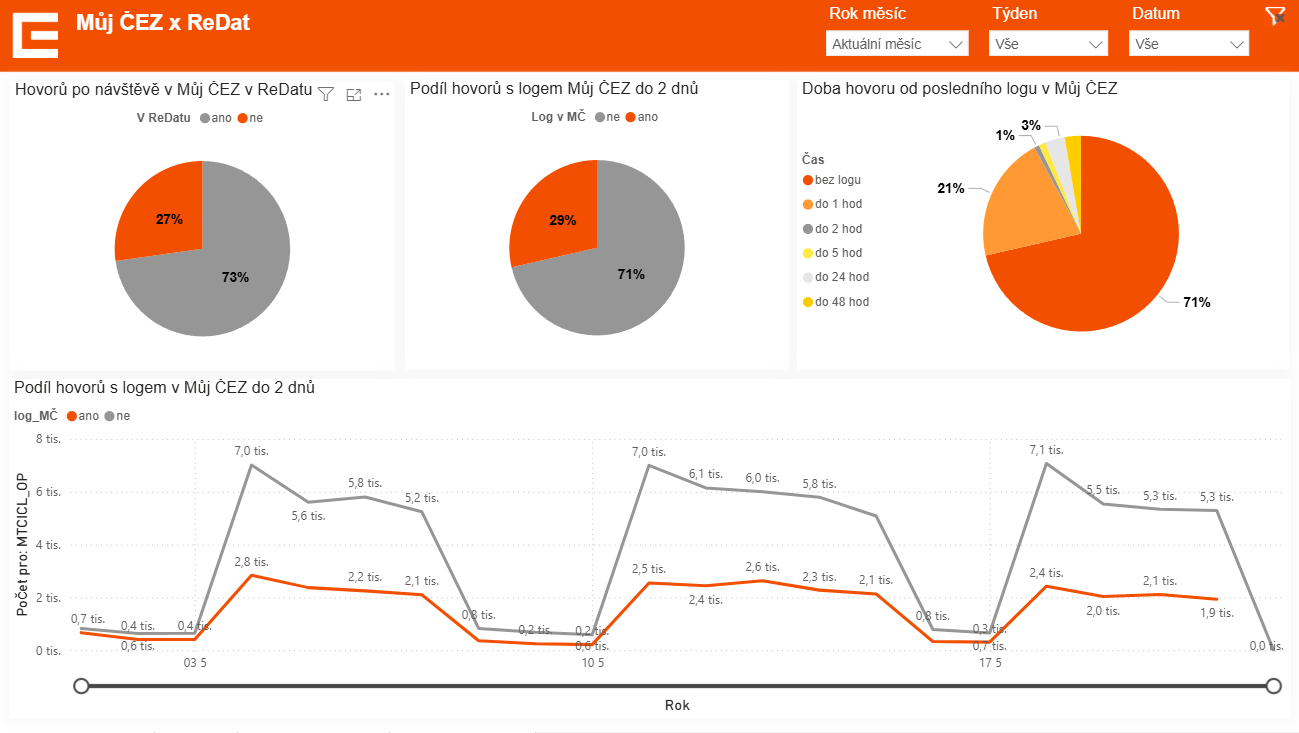Click the '10 5' x-axis label

tap(592, 662)
